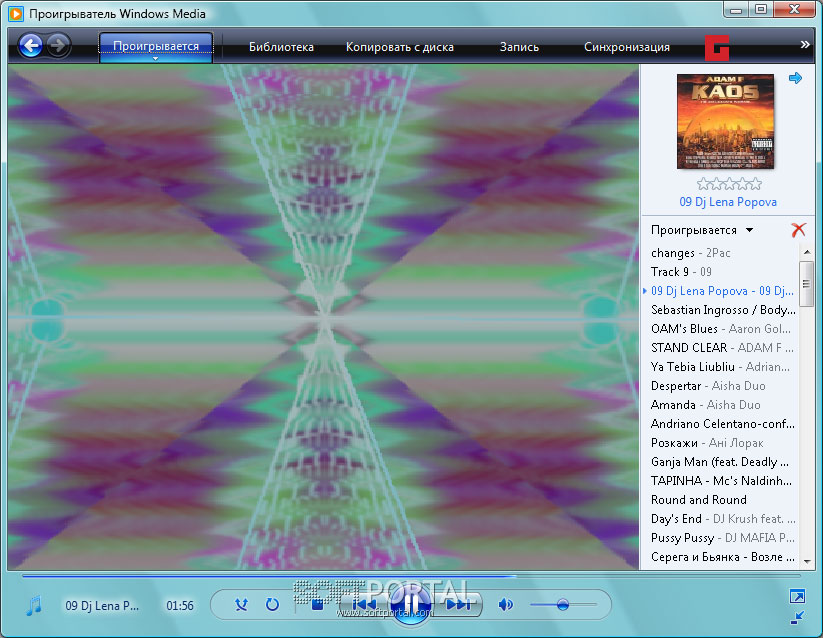Skip to the next track
This screenshot has height=638, width=823.
[x=458, y=605]
